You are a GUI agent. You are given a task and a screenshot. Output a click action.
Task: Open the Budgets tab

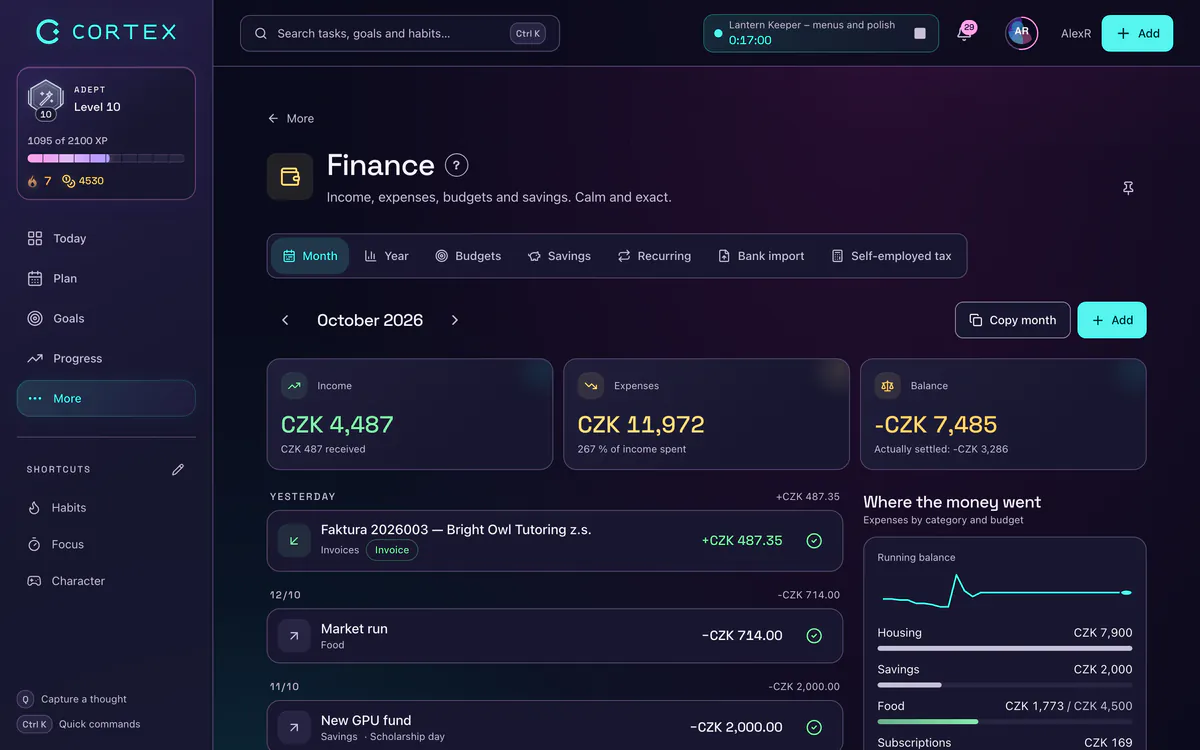(468, 256)
